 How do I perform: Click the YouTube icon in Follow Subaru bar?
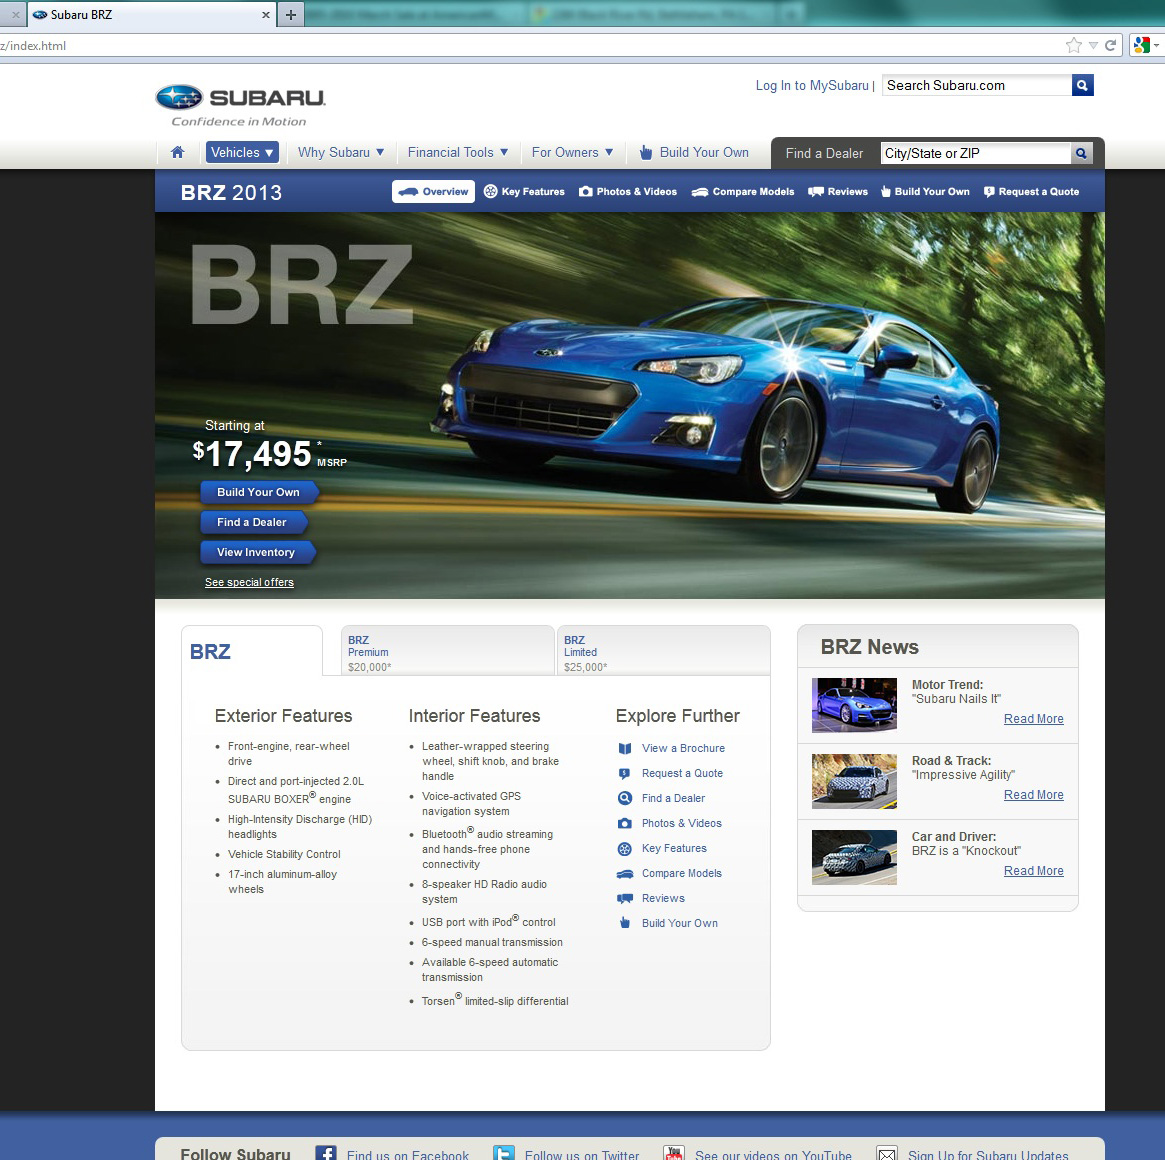tap(674, 1153)
